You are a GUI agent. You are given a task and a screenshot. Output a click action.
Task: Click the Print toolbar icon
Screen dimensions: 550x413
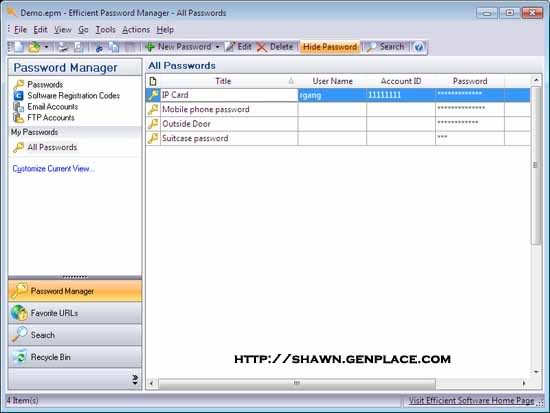(63, 47)
